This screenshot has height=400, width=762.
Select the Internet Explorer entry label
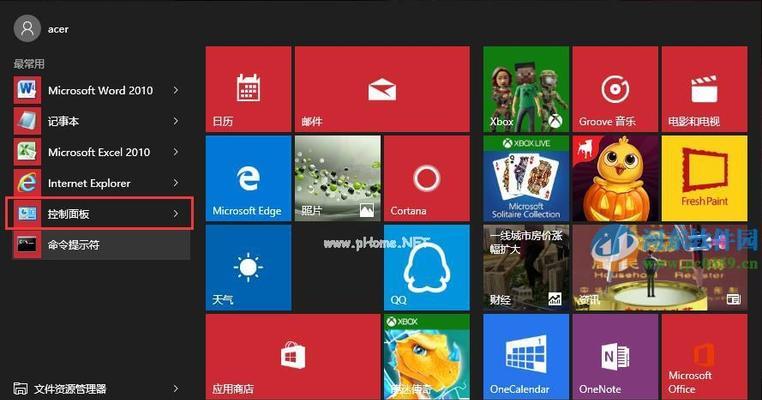89,183
